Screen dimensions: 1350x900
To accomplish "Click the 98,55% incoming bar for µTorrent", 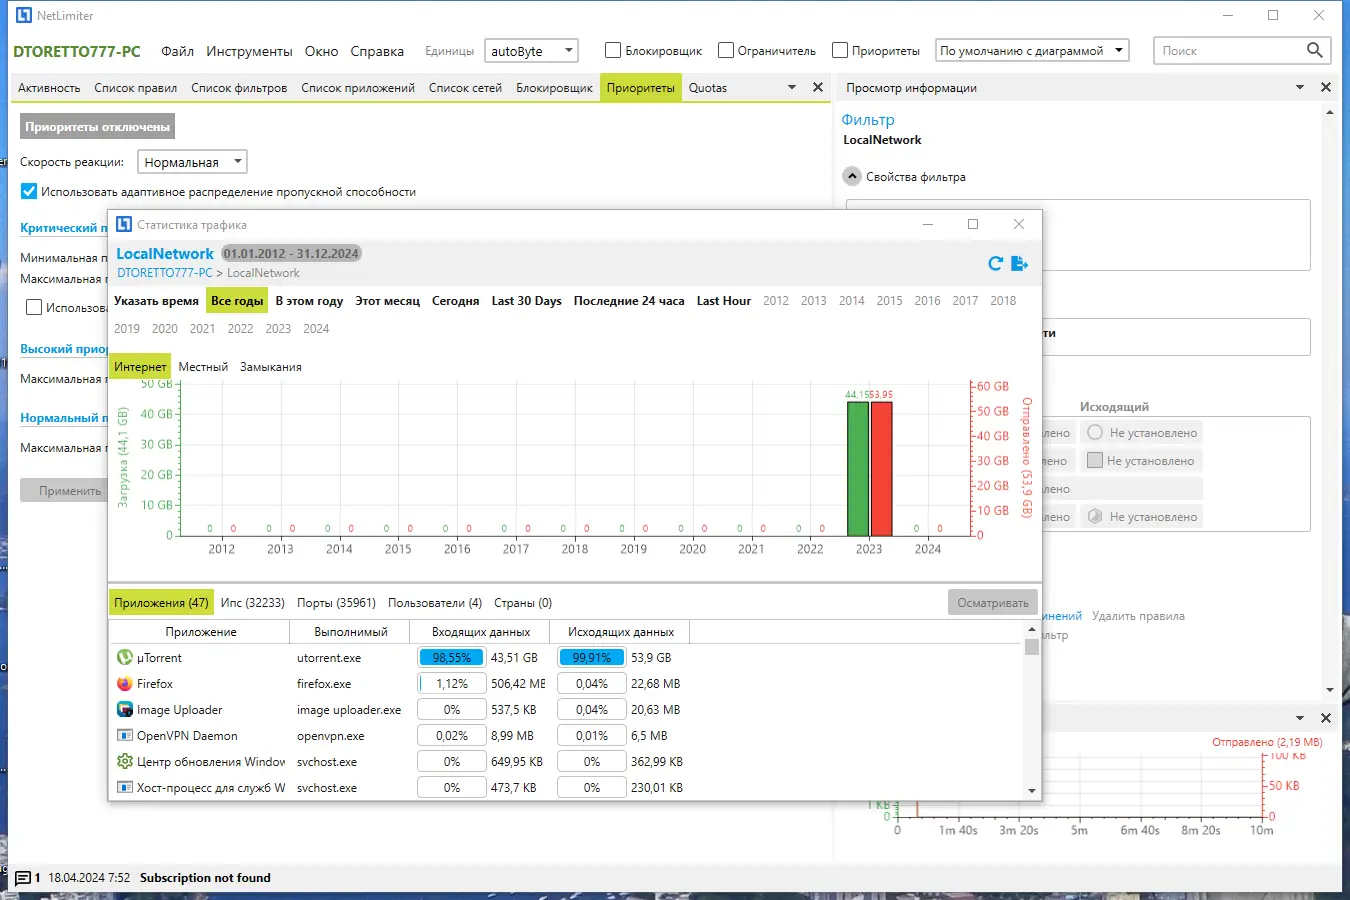I will pyautogui.click(x=451, y=658).
